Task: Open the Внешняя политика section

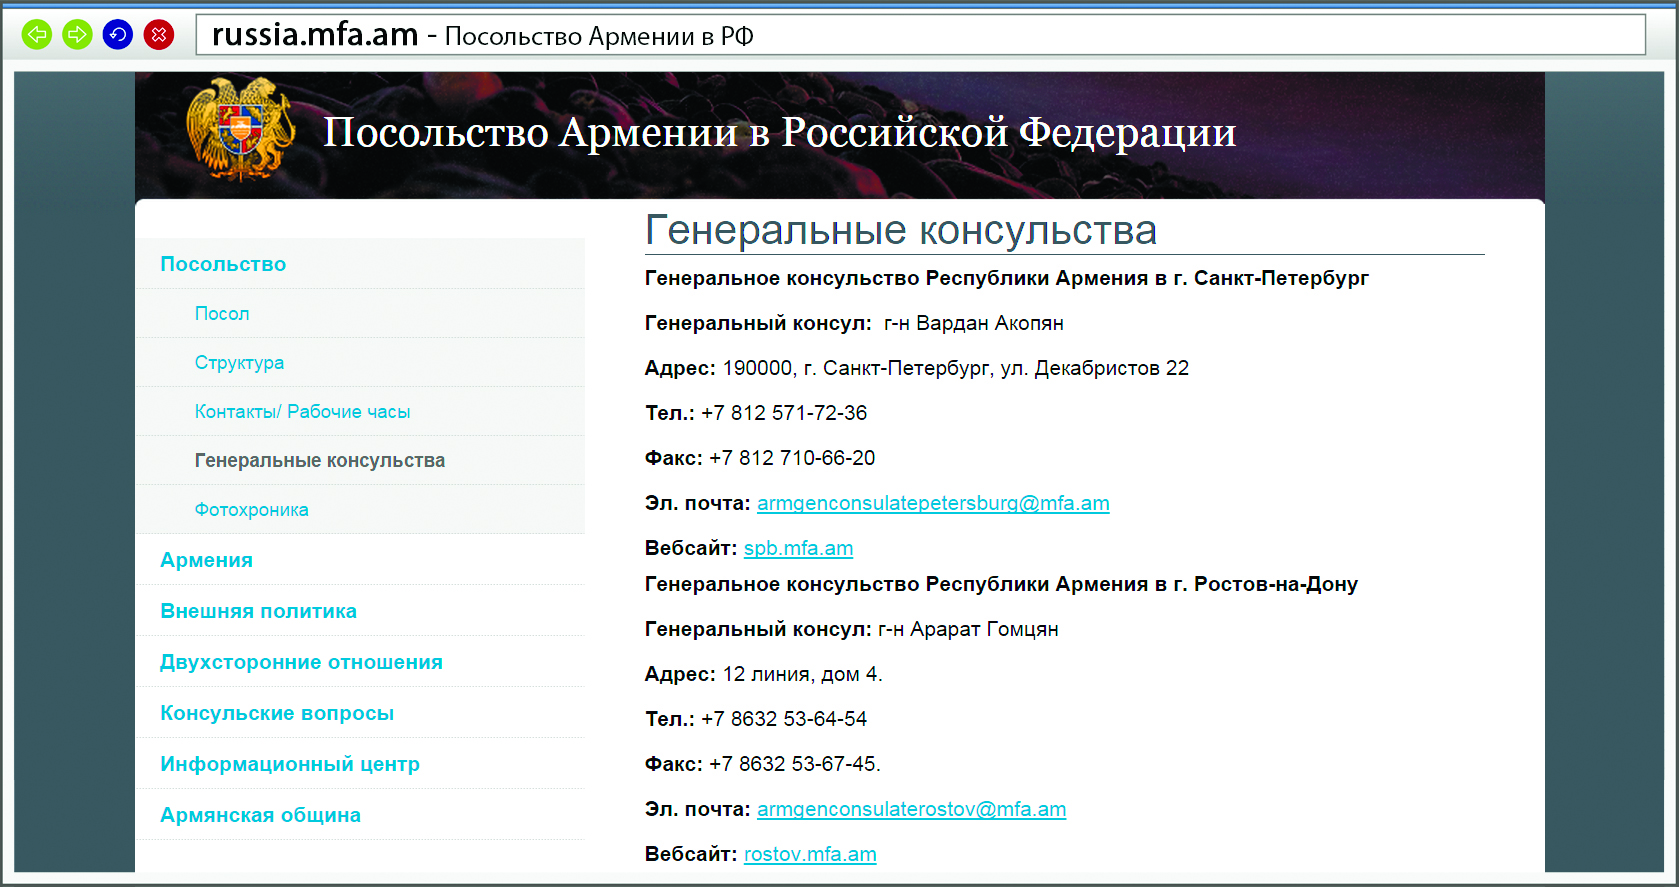Action: (x=258, y=611)
